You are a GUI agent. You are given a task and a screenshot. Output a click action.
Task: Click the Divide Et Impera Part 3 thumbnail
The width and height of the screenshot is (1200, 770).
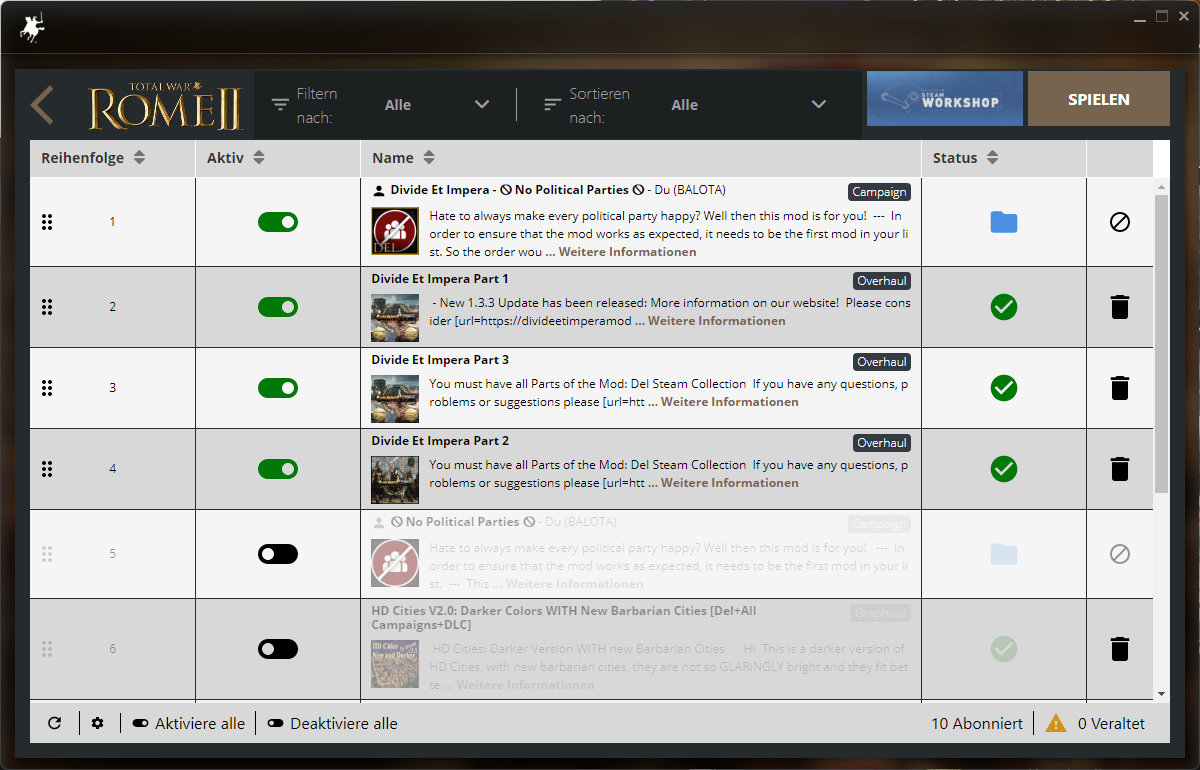point(395,400)
